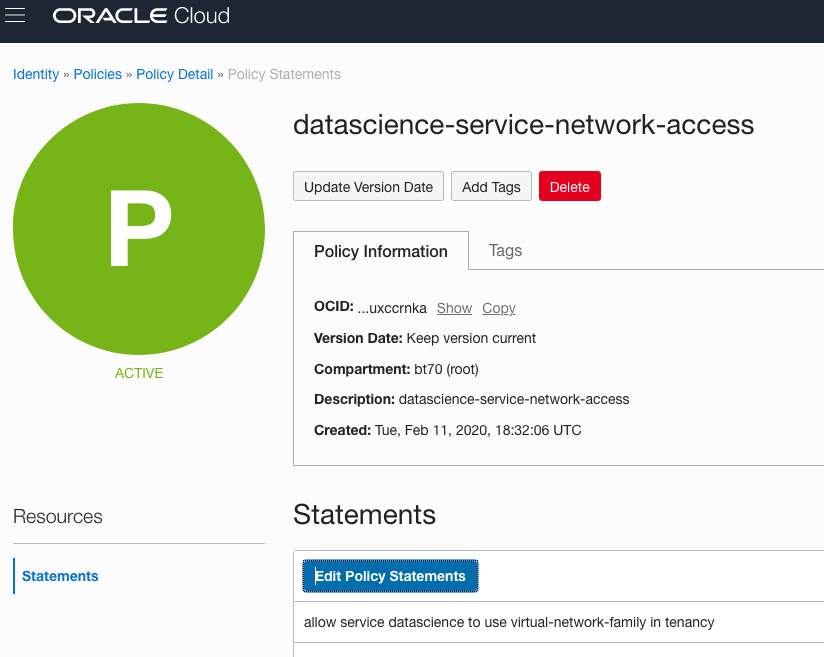Viewport: 824px width, 657px height.
Task: Click Edit Policy Statements button
Action: pyautogui.click(x=390, y=576)
